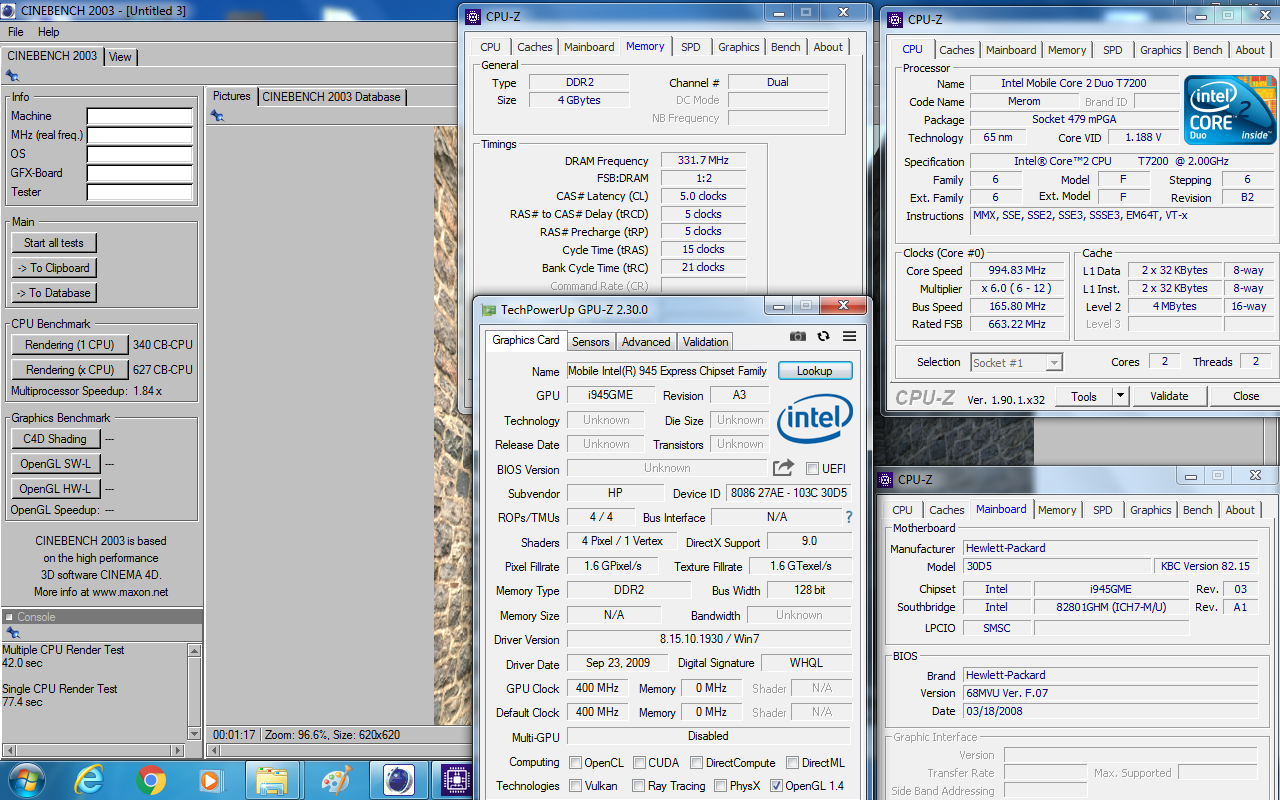Screen dimensions: 1280x800
Task: Open the GPU-Z hamburger menu
Action: point(849,337)
